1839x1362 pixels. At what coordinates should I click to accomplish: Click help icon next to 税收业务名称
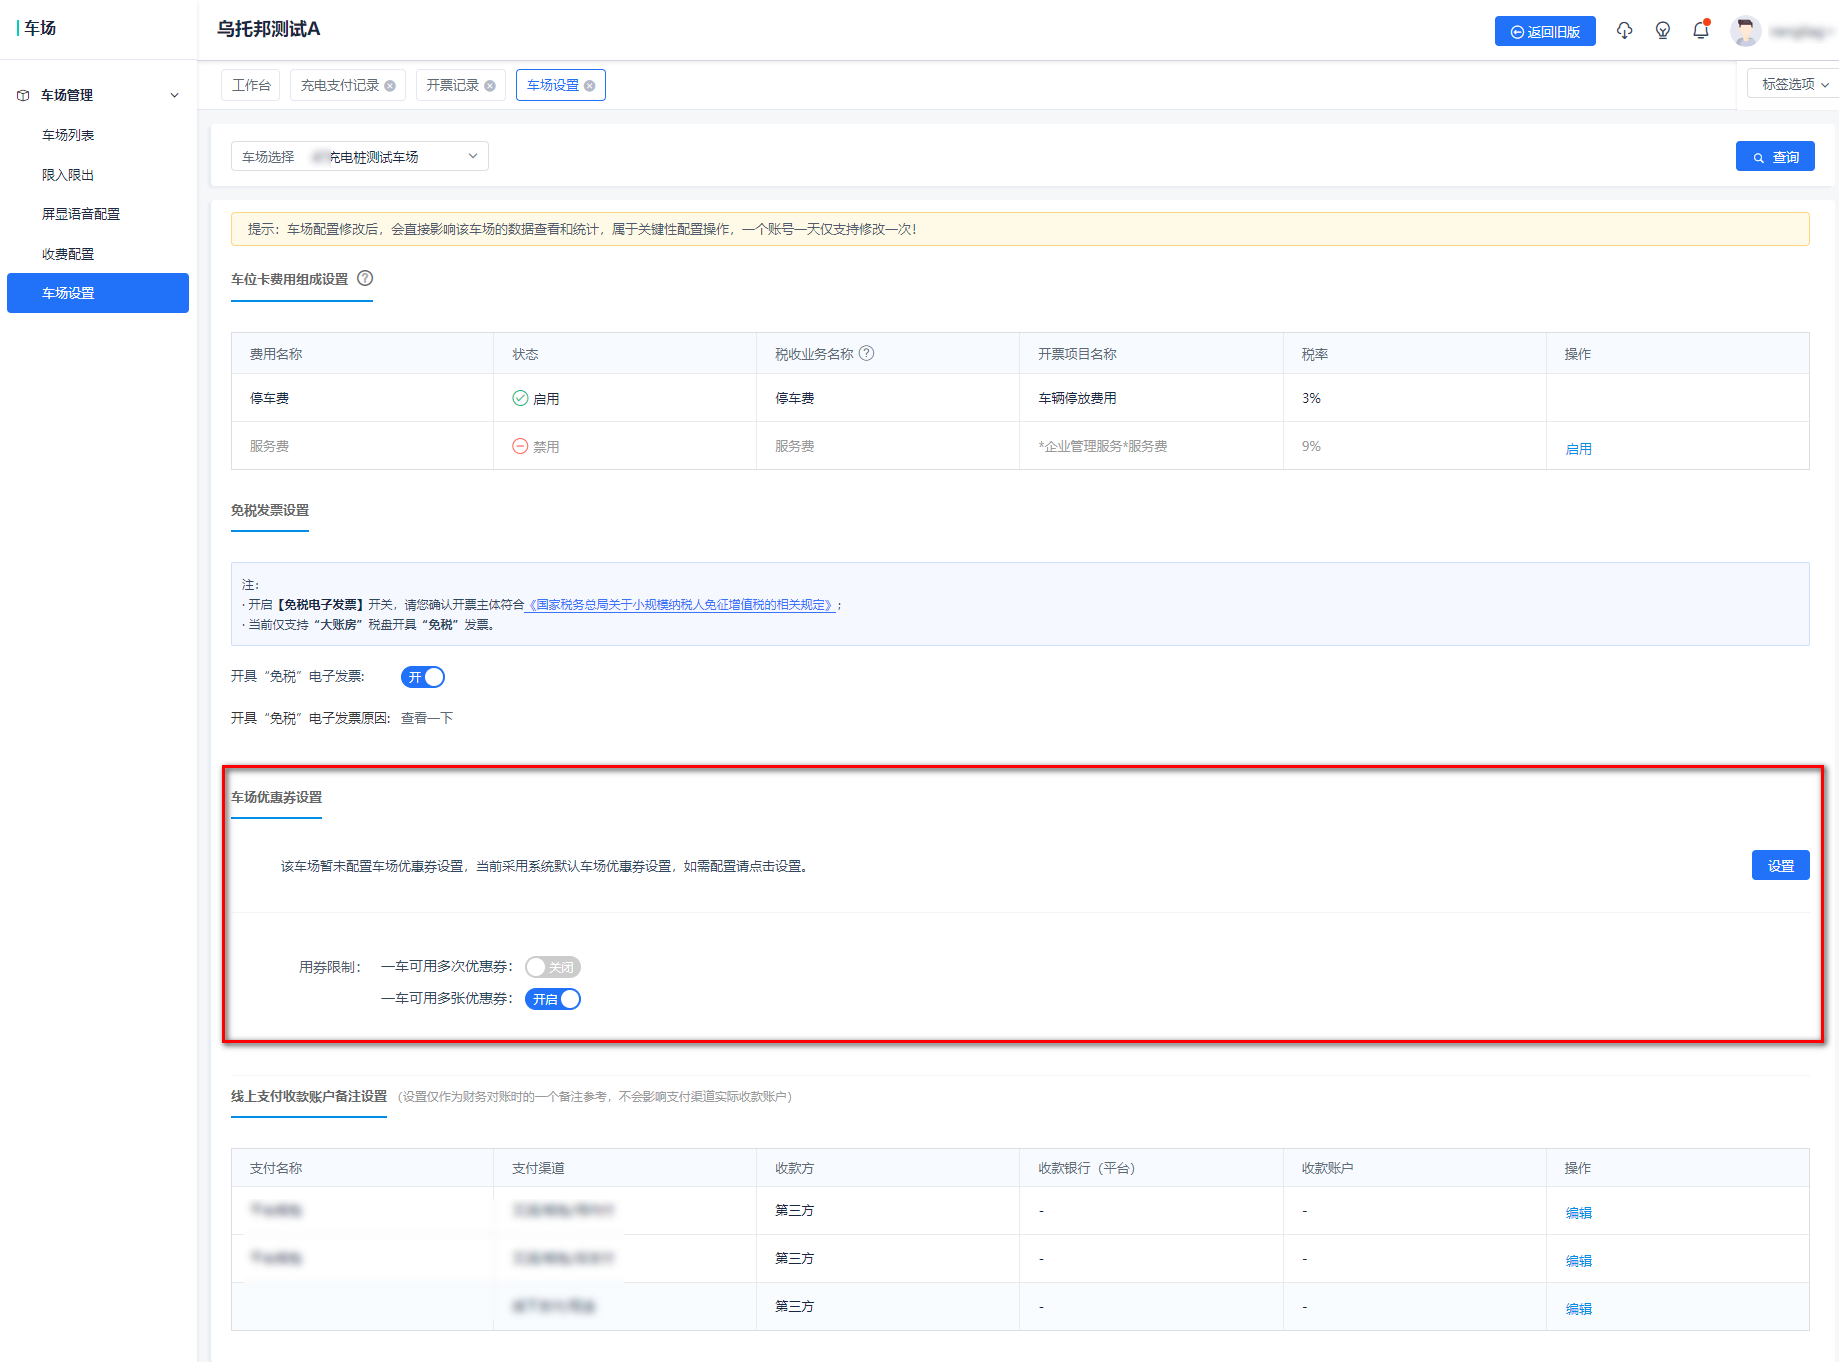(867, 353)
